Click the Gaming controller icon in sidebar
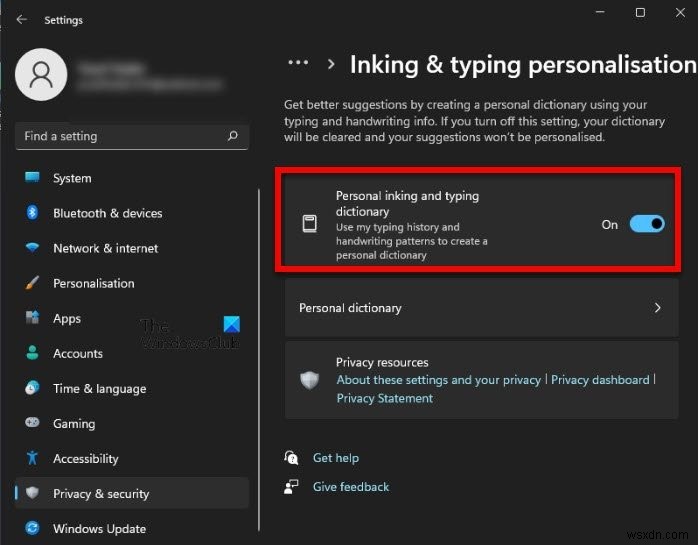700x545 pixels. [32, 422]
